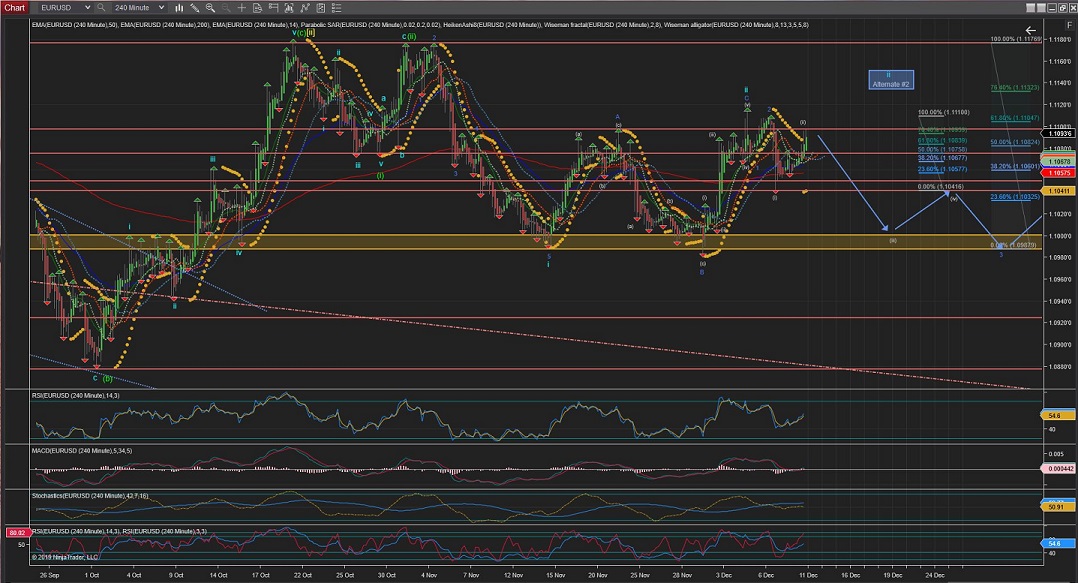Open the Indicators line icon
The height and width of the screenshot is (583, 1078).
tap(304, 8)
